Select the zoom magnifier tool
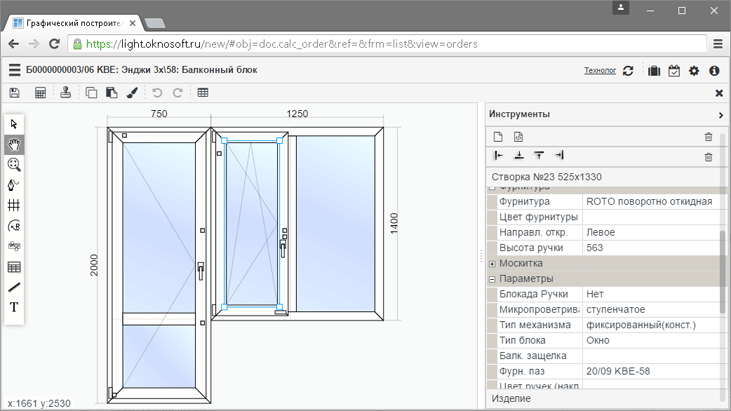This screenshot has height=411, width=731. click(x=14, y=165)
